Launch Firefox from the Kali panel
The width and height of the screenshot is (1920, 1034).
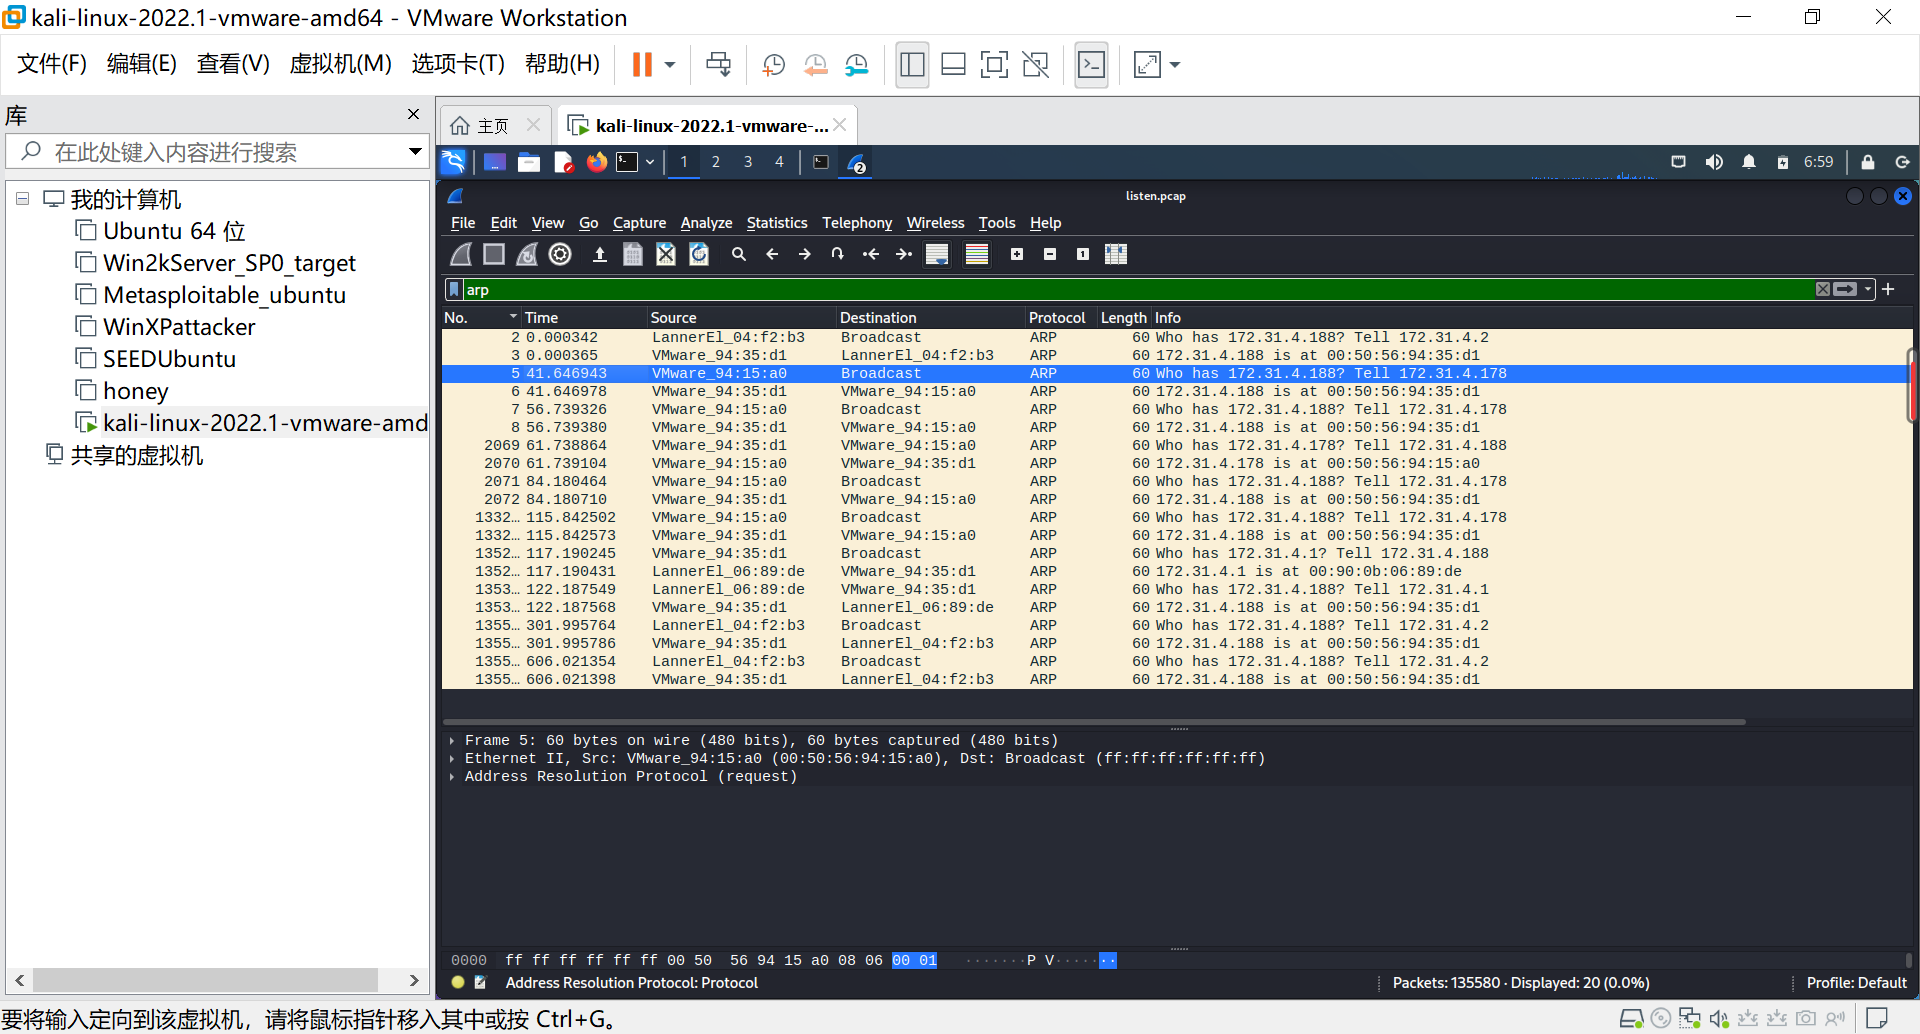coord(597,162)
